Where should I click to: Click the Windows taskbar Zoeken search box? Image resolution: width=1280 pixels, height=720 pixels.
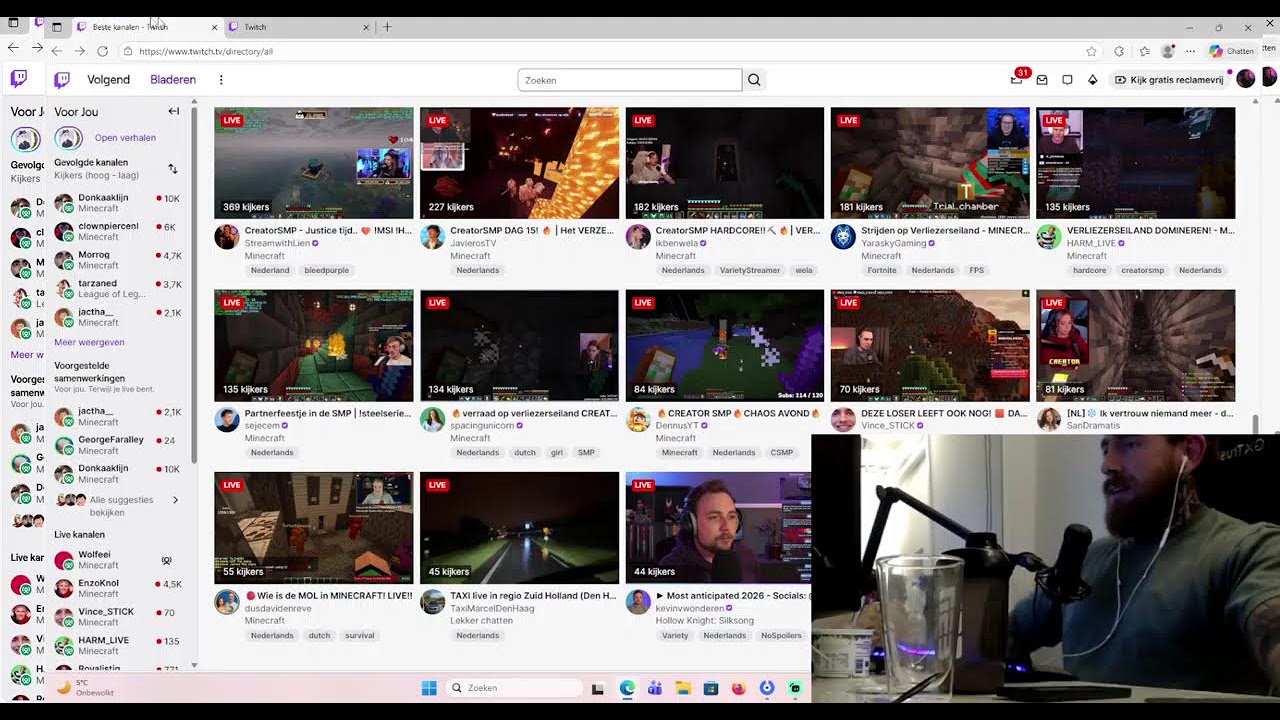pos(514,688)
